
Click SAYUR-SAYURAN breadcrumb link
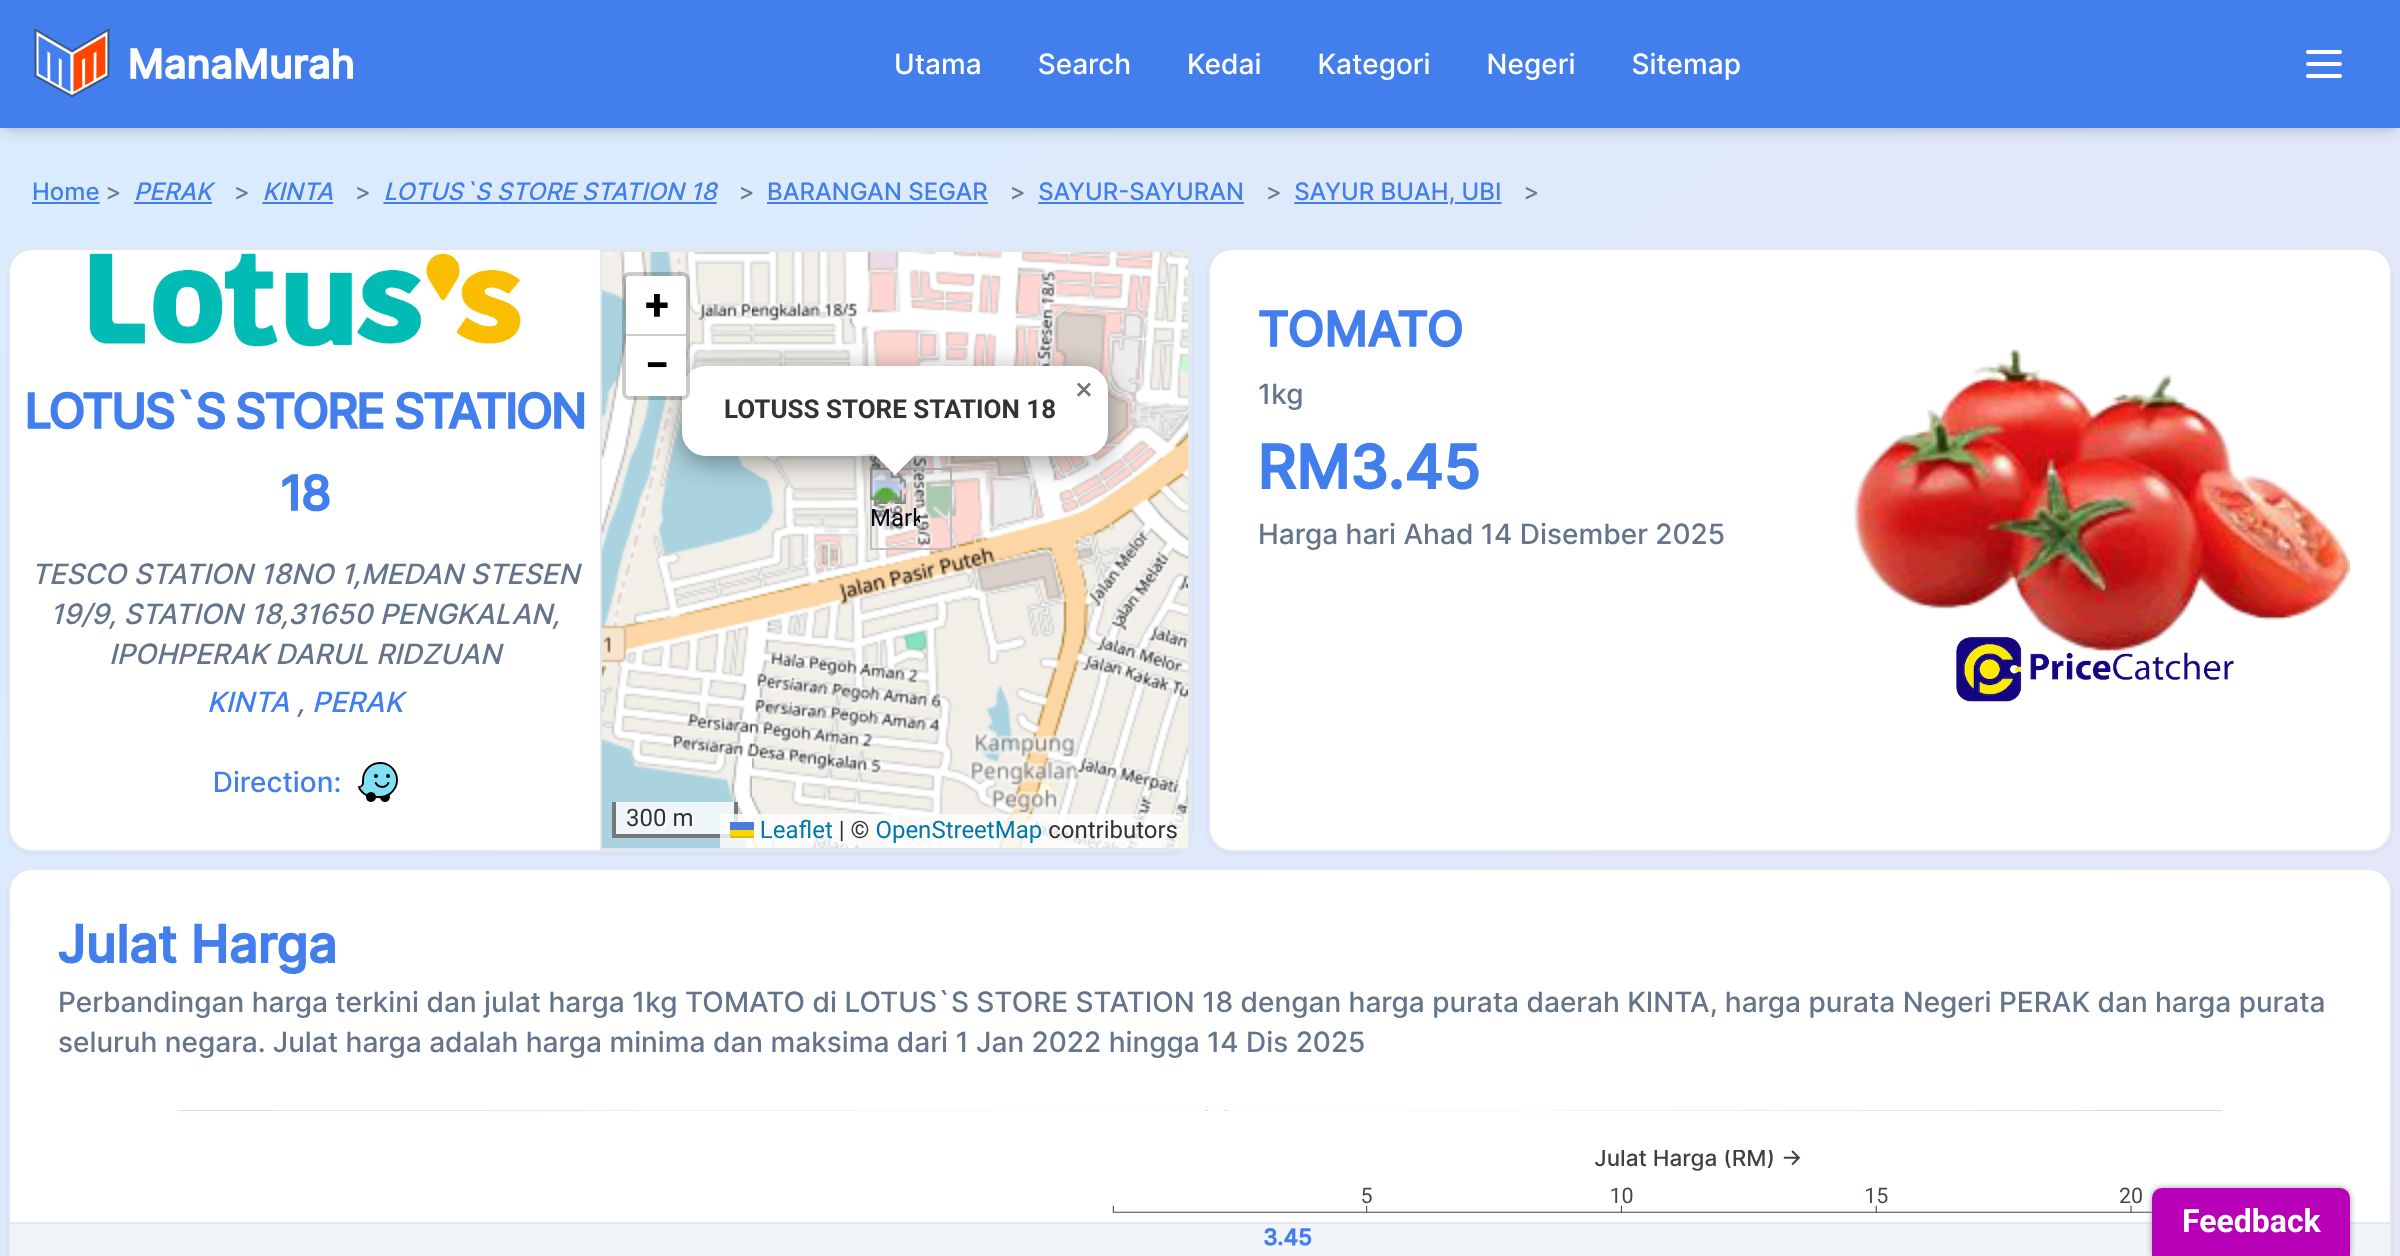coord(1140,191)
